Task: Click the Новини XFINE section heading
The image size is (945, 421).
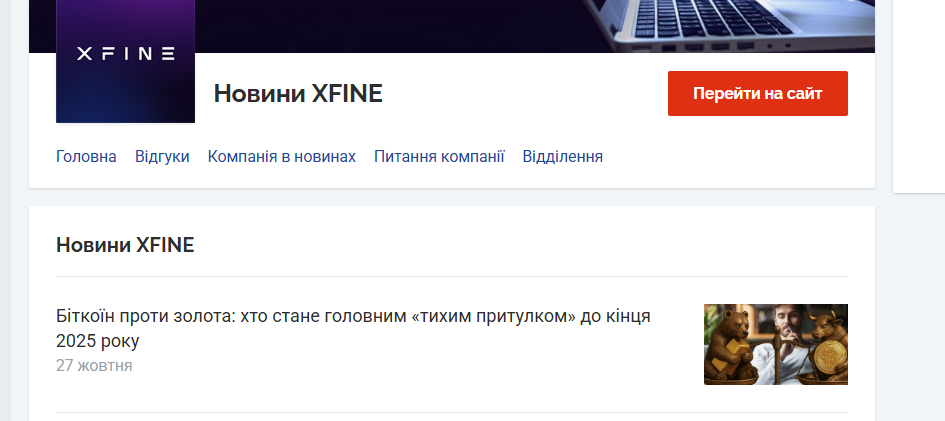Action: [125, 245]
